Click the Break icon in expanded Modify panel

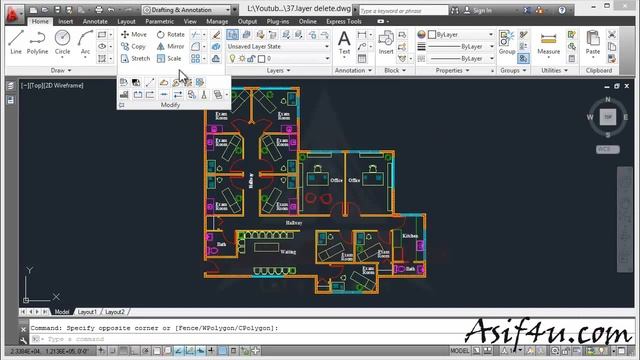coord(138,95)
